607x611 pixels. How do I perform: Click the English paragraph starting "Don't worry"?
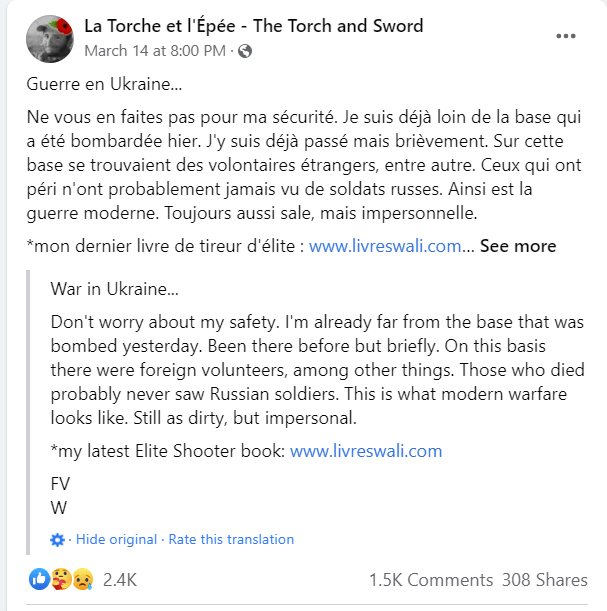click(316, 370)
